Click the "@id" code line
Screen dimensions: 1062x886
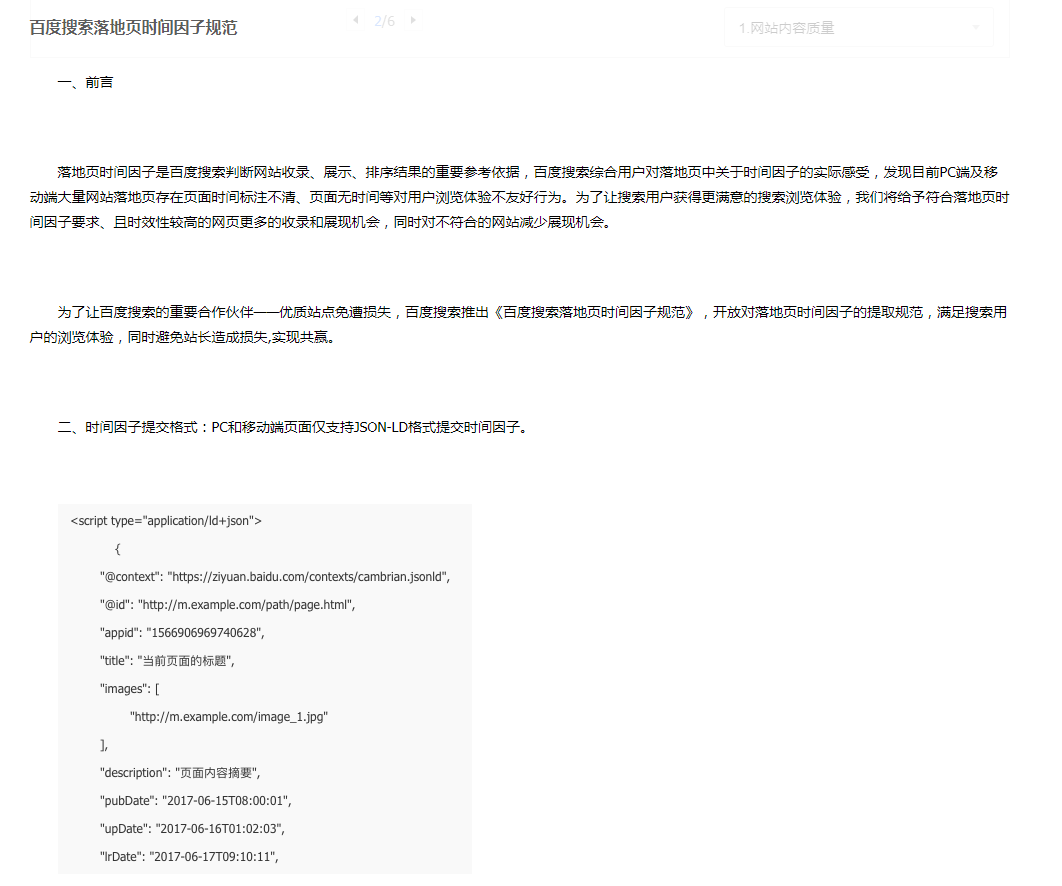click(228, 605)
